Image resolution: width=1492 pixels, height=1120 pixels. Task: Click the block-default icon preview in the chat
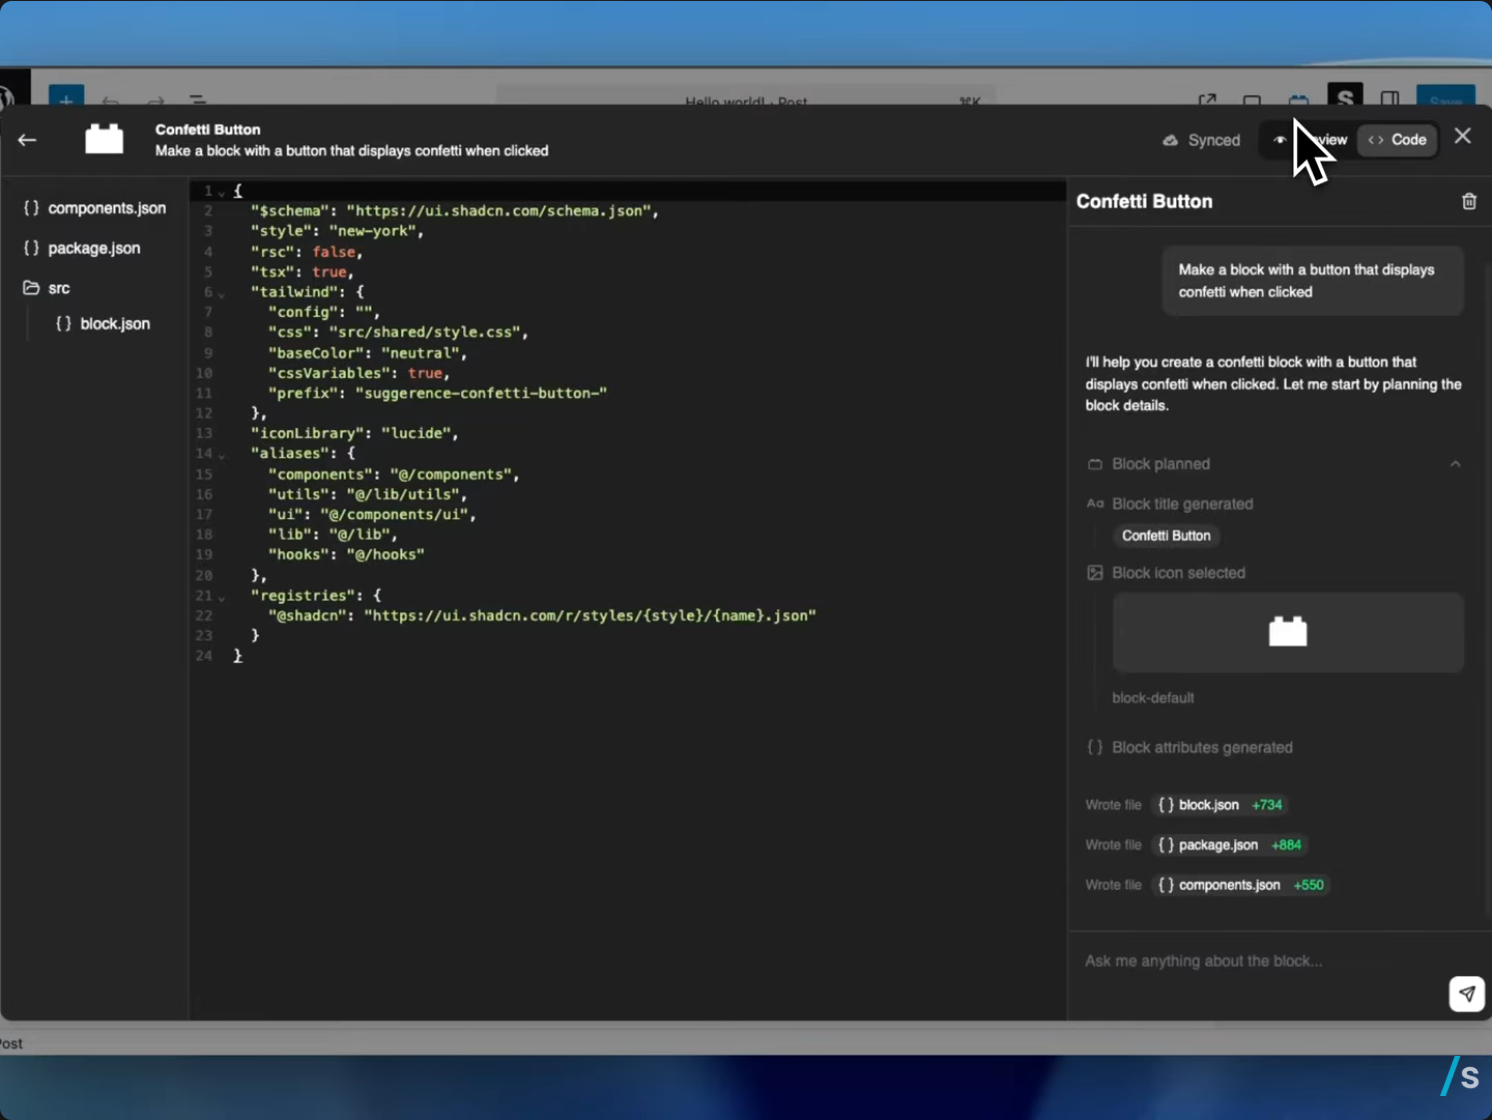pos(1287,632)
